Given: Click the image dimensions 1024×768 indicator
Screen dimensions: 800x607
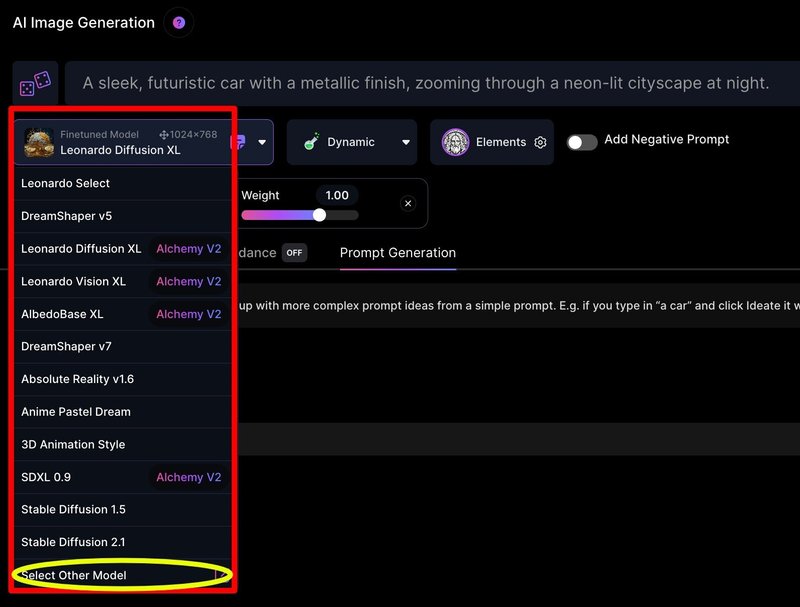Looking at the screenshot, I should tap(188, 135).
